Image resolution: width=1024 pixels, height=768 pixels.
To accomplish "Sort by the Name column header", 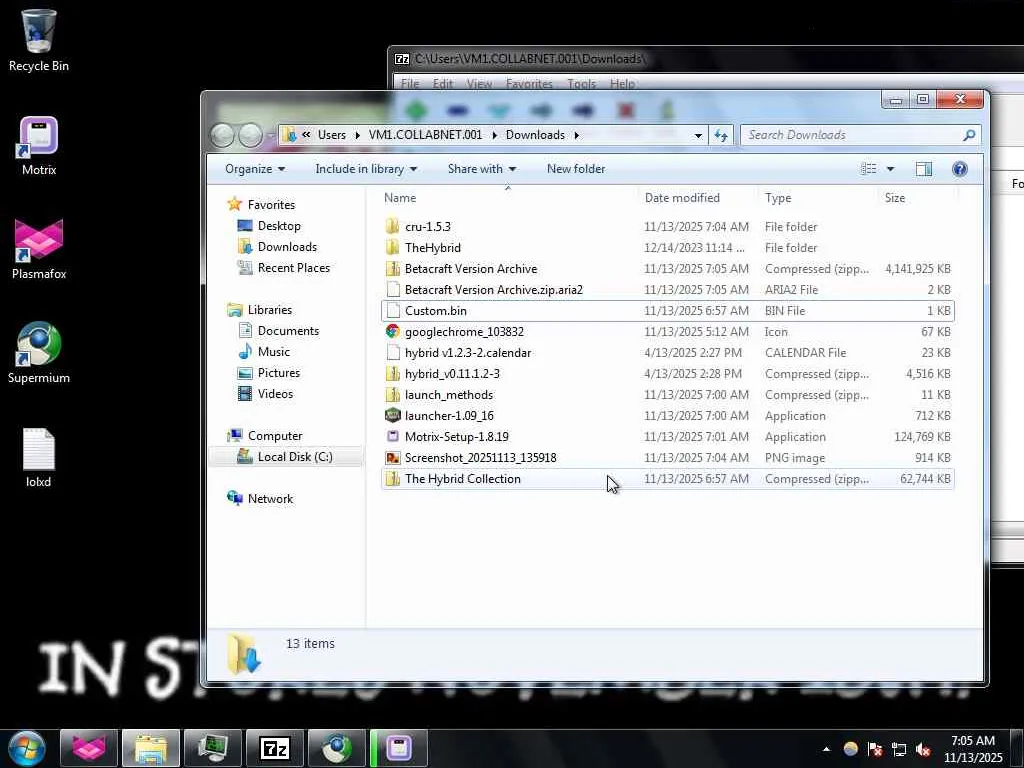I will (508, 198).
